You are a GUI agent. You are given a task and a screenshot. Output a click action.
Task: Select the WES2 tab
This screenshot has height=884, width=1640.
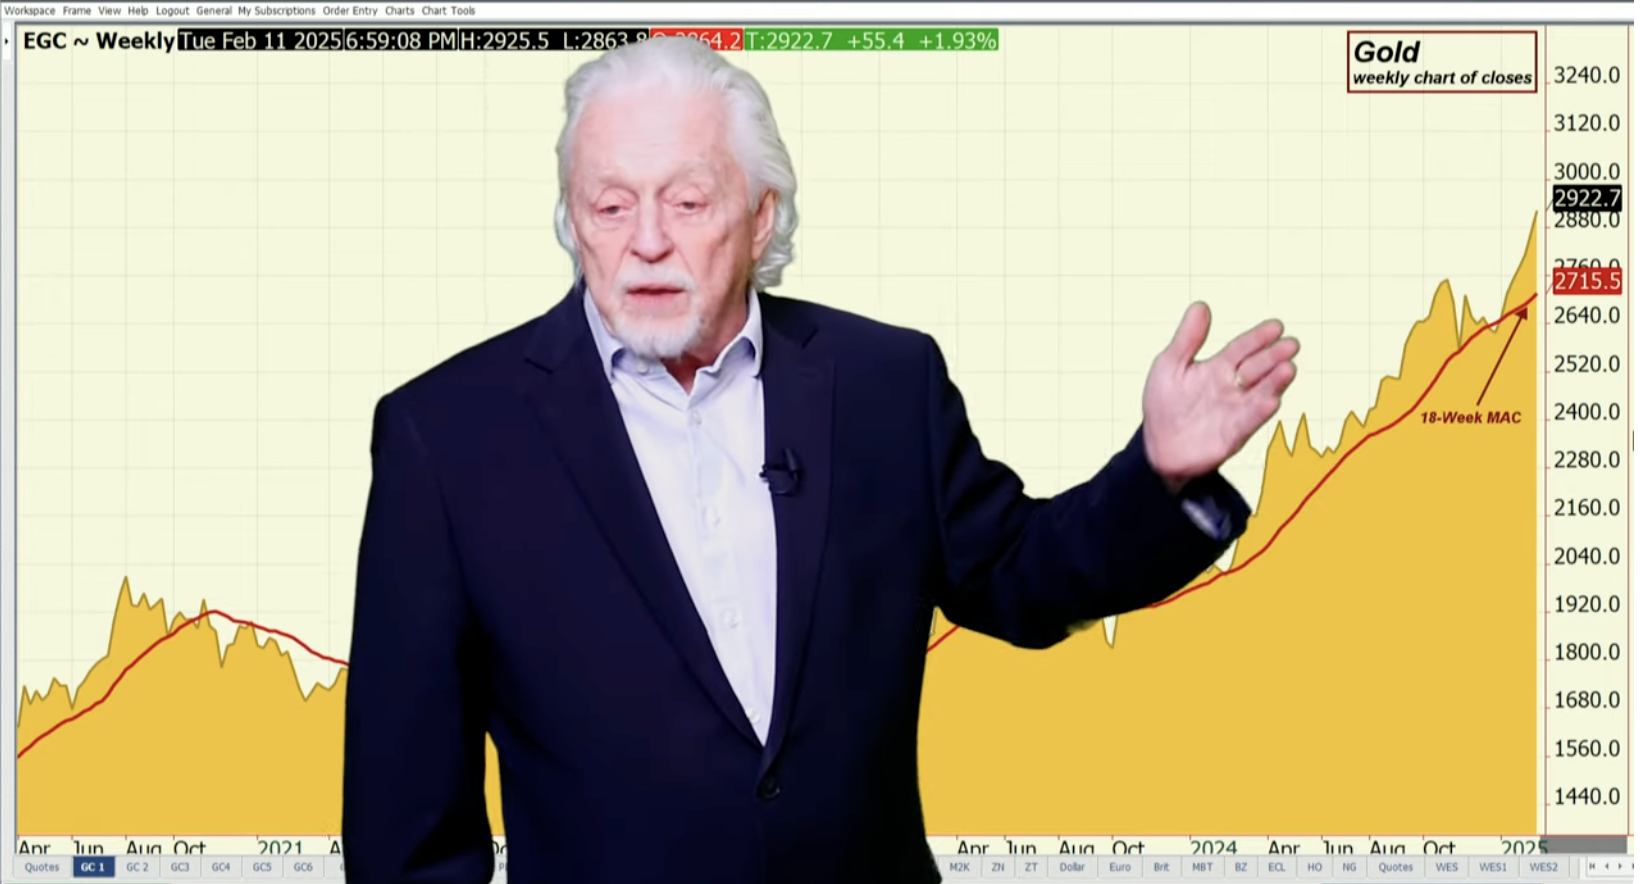coord(1543,867)
